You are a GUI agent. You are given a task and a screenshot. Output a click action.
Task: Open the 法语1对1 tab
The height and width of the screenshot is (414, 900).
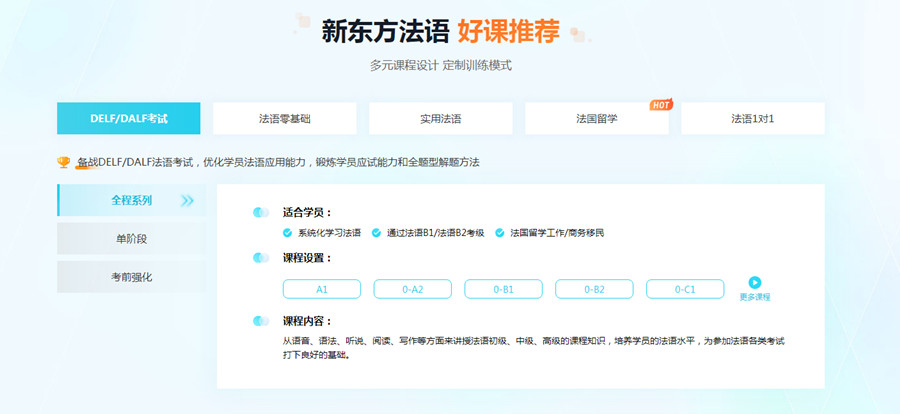(x=752, y=118)
